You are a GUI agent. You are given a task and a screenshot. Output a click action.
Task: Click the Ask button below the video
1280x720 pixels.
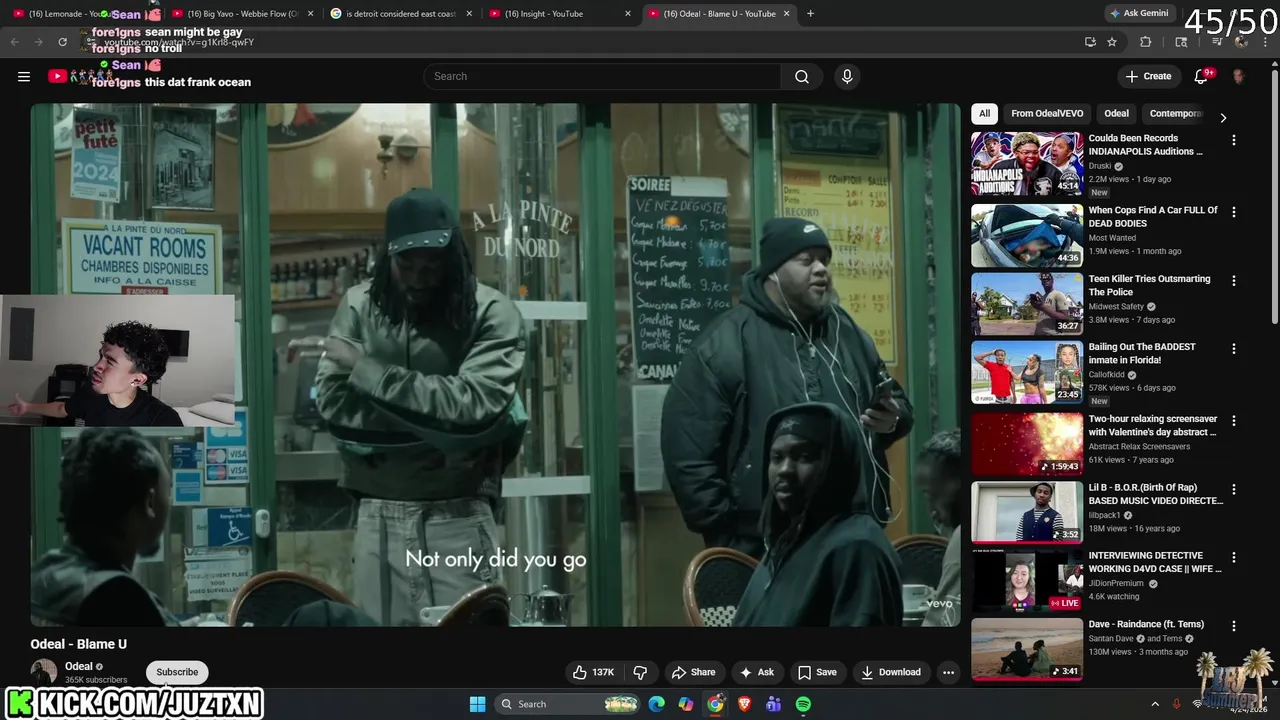pyautogui.click(x=756, y=672)
